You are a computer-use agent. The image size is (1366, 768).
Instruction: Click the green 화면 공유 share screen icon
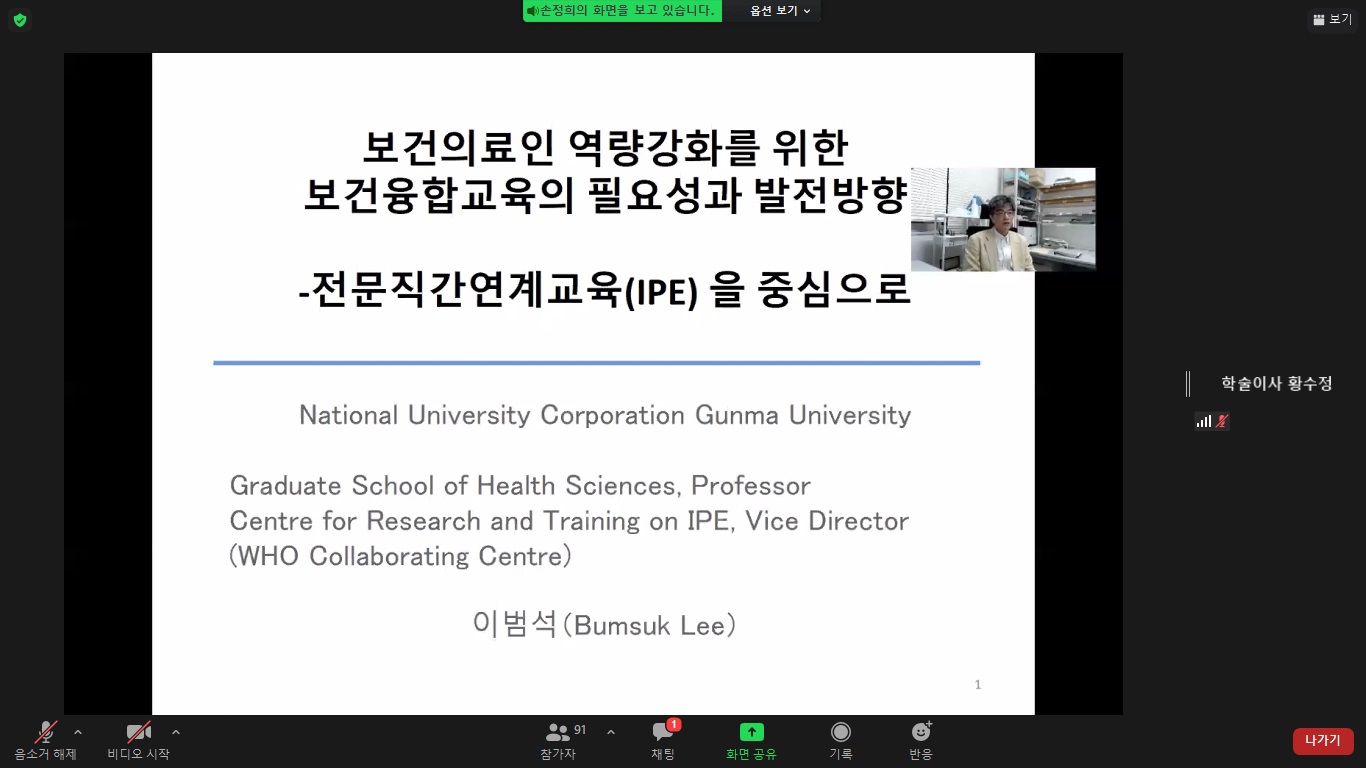tap(752, 732)
